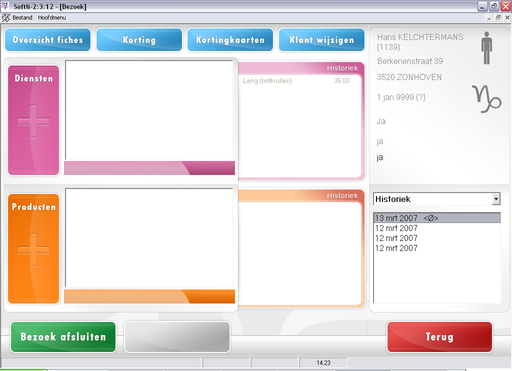
Task: Open the Bestand menu
Action: [x=22, y=18]
